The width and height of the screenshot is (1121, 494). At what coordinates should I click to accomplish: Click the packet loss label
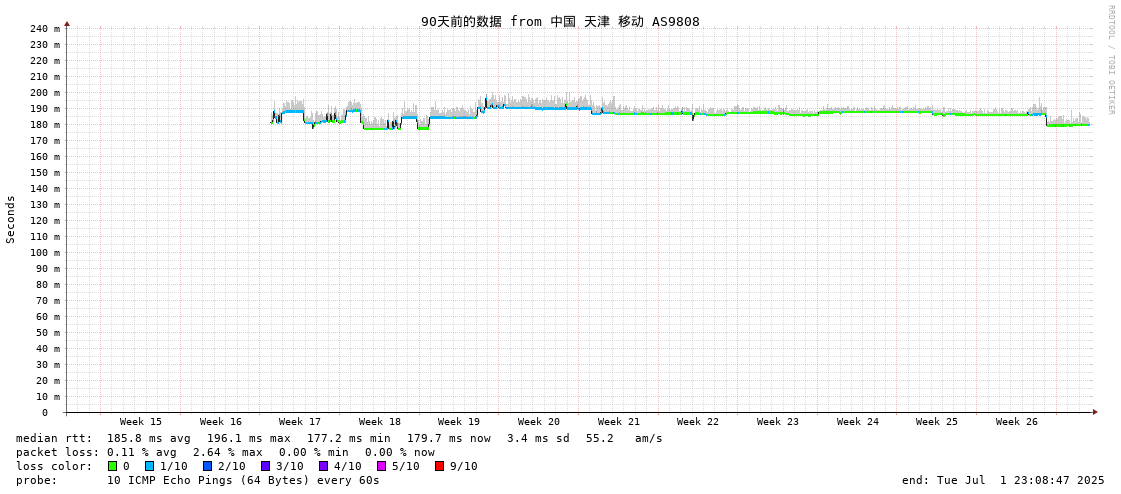(57, 453)
